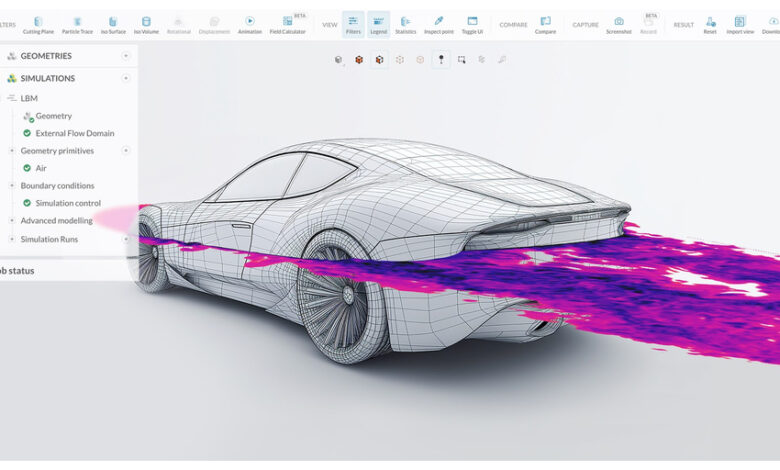Toggle the Legend display
Screen dimensions: 780x470
pos(378,24)
